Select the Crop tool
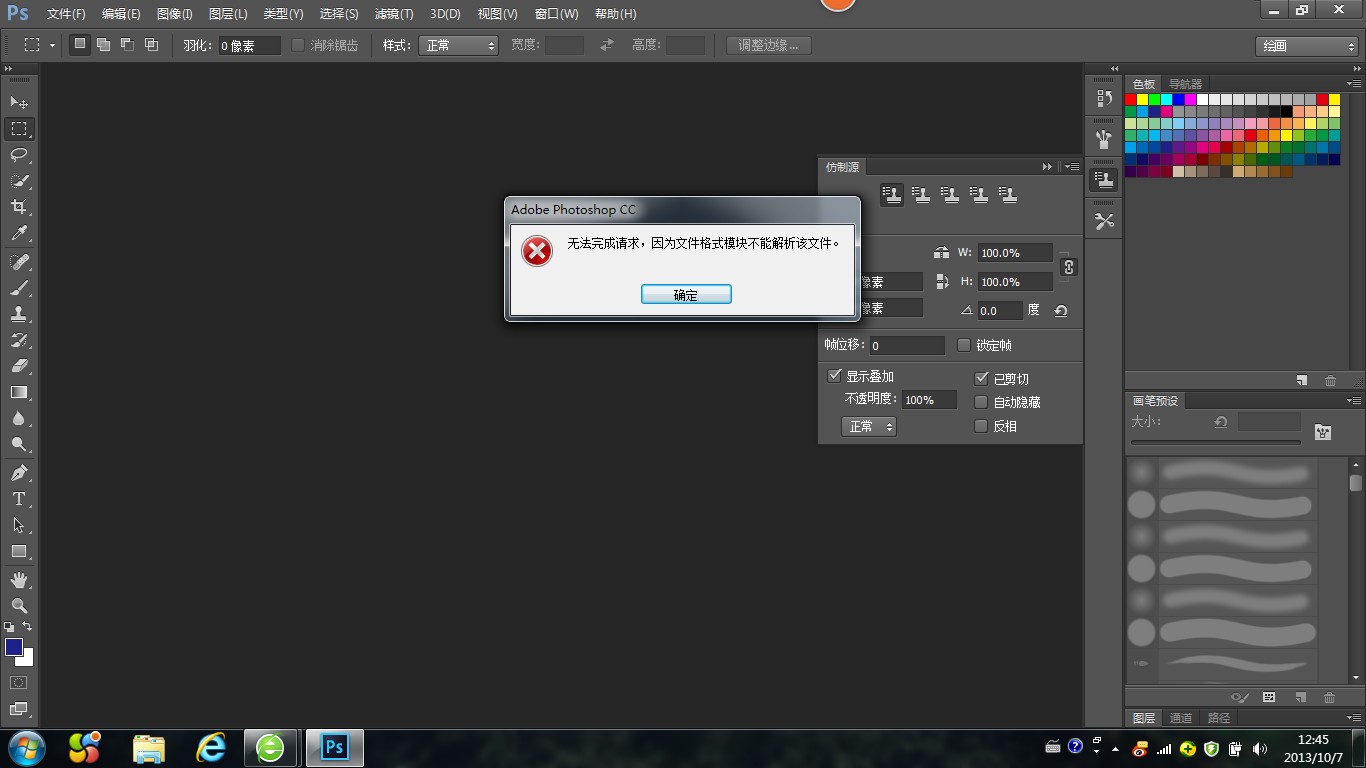 click(19, 207)
